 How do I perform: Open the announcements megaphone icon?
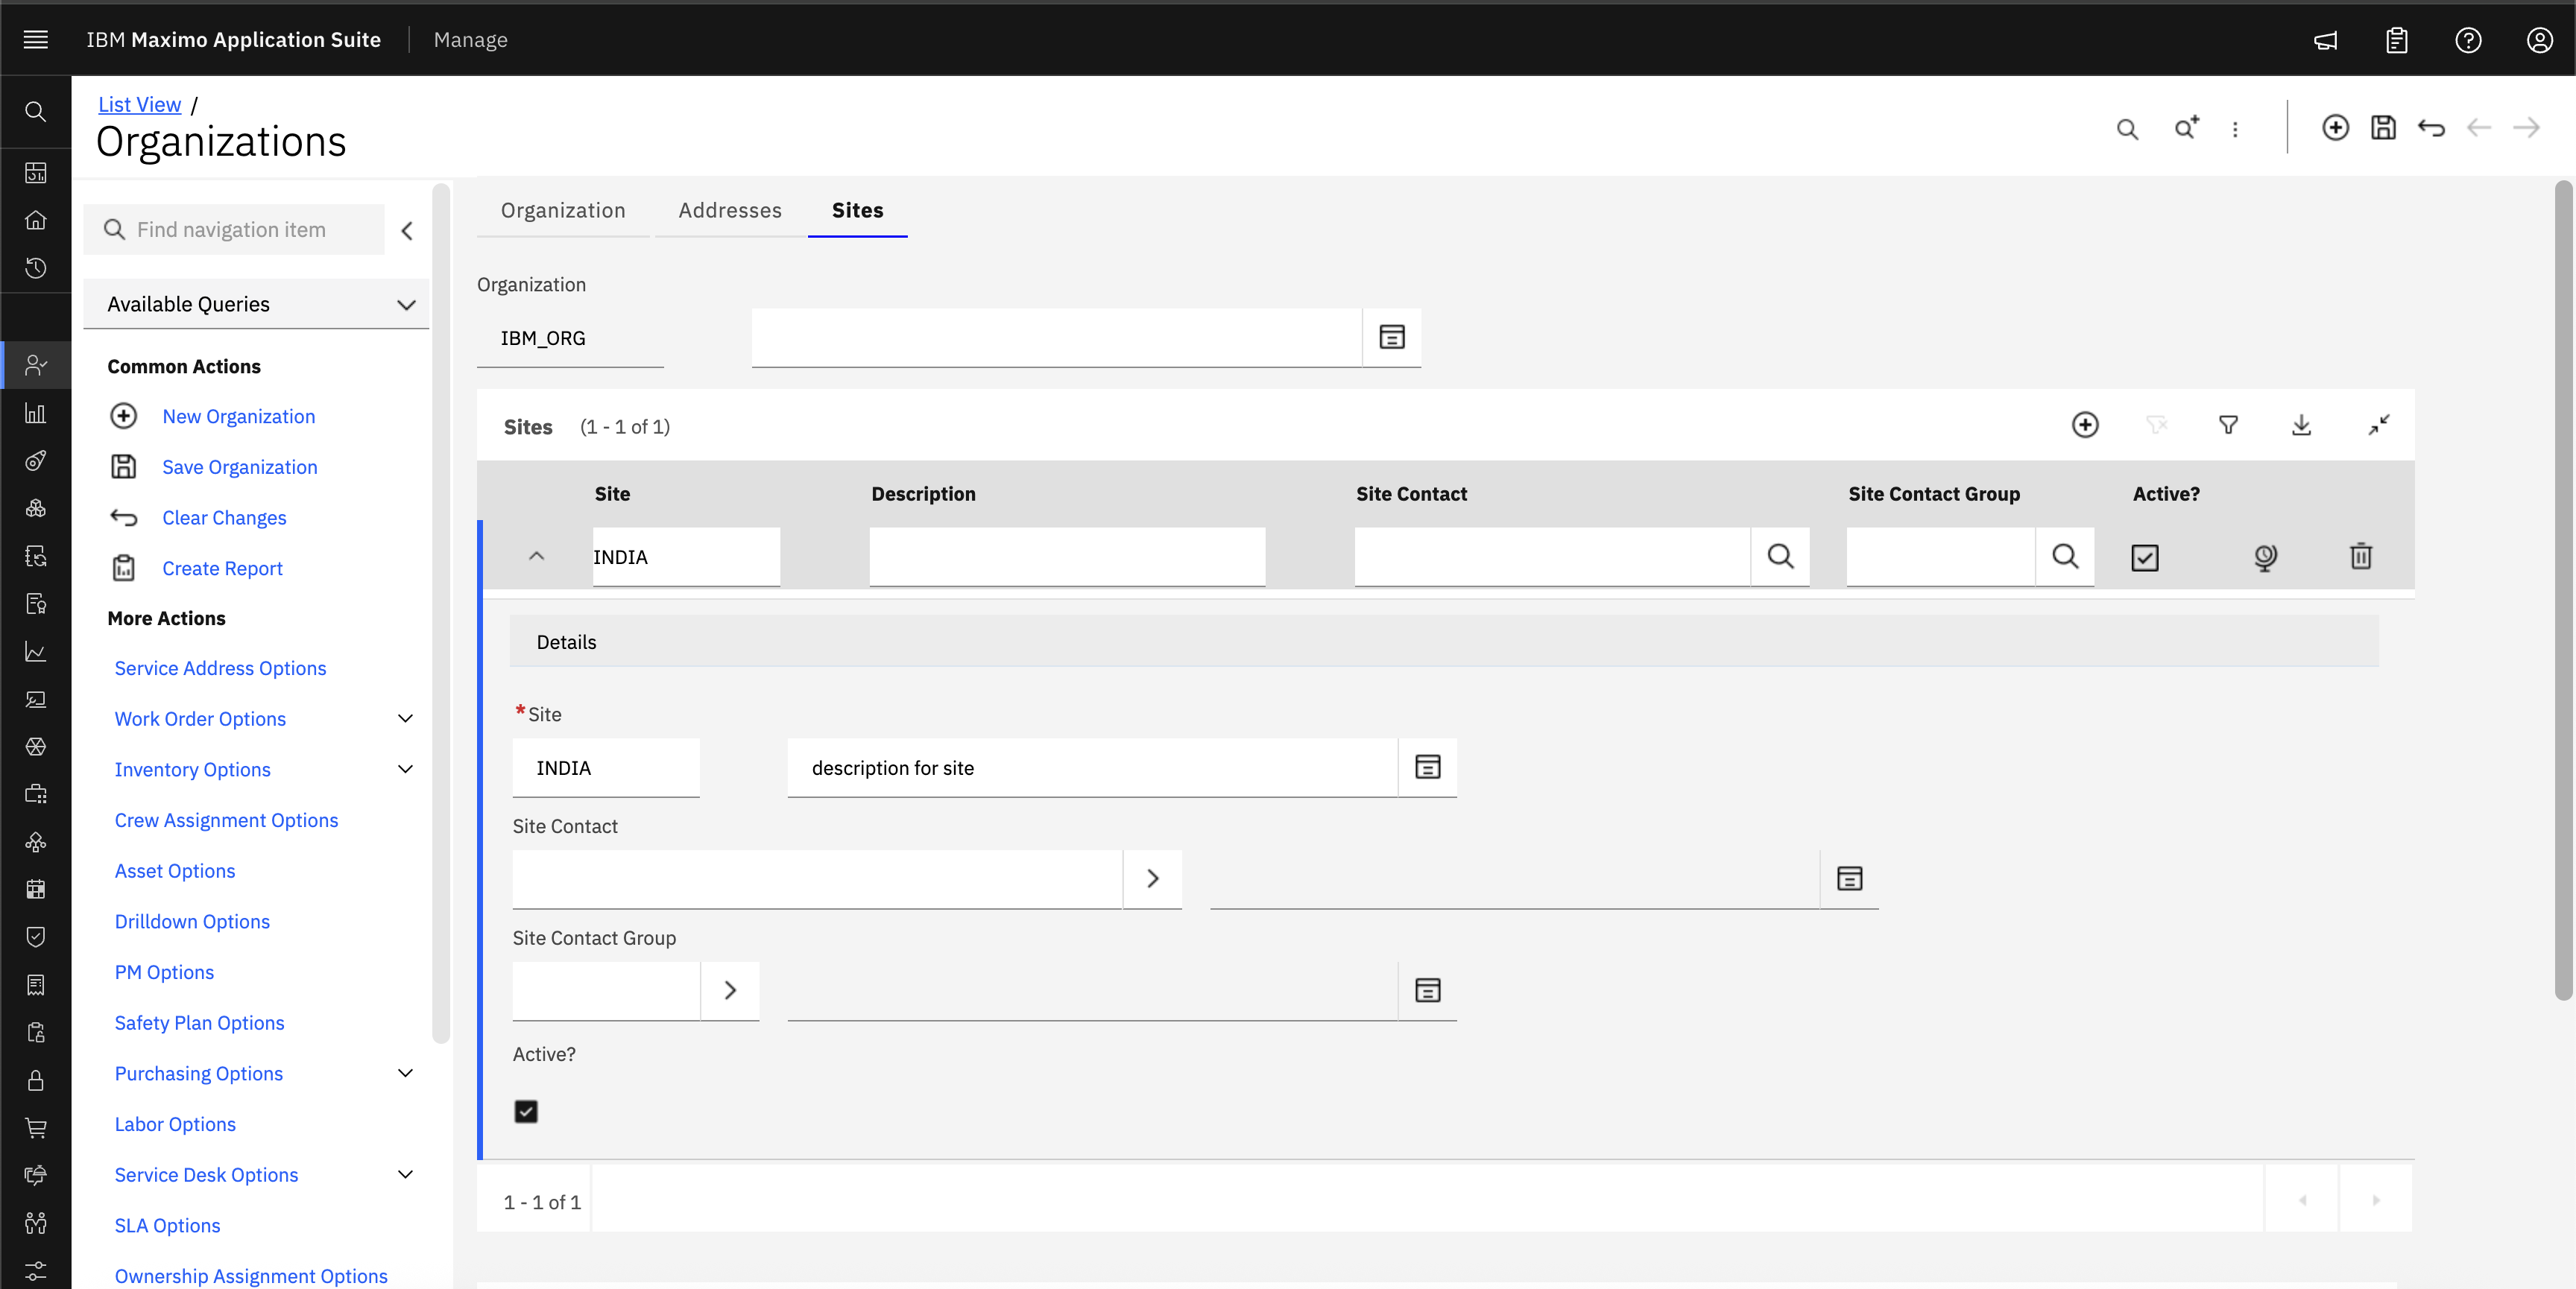coord(2326,40)
